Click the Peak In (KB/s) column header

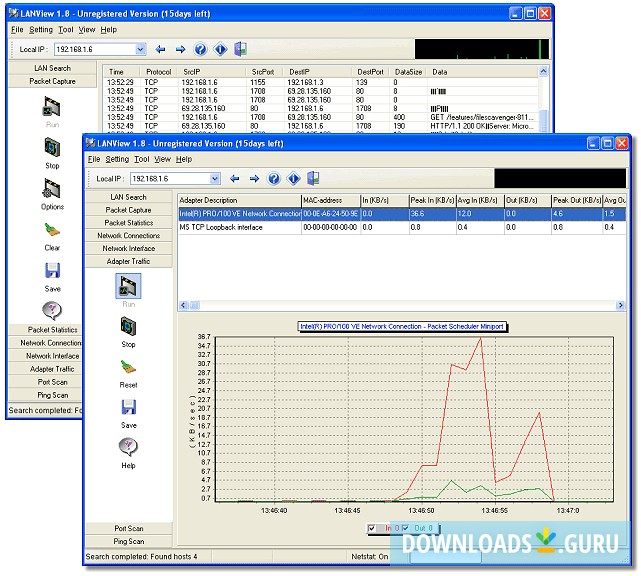click(x=432, y=200)
